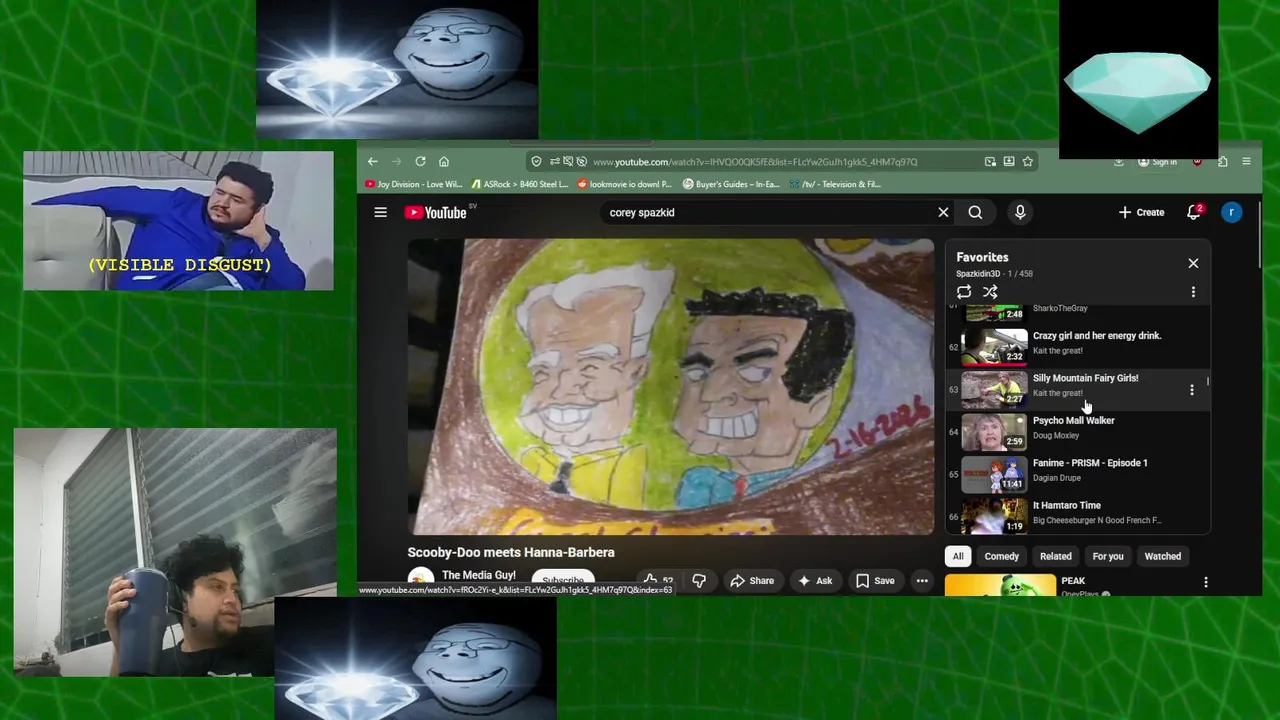Viewport: 1280px width, 720px height.
Task: Click the video player to pause
Action: [671, 386]
